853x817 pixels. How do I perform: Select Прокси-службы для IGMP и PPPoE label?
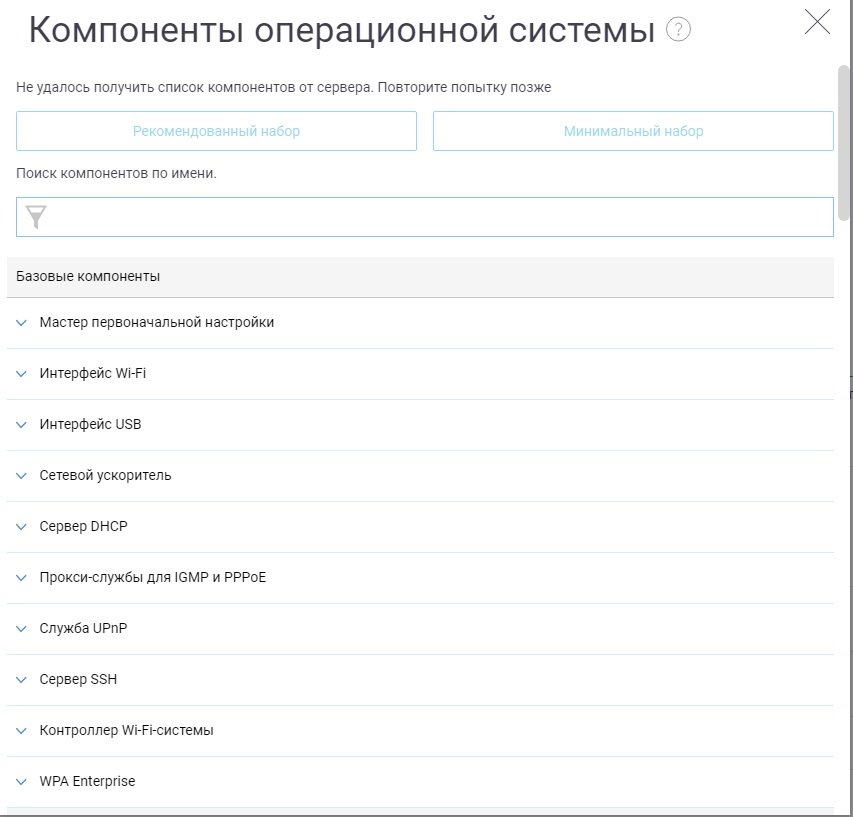[x=153, y=577]
